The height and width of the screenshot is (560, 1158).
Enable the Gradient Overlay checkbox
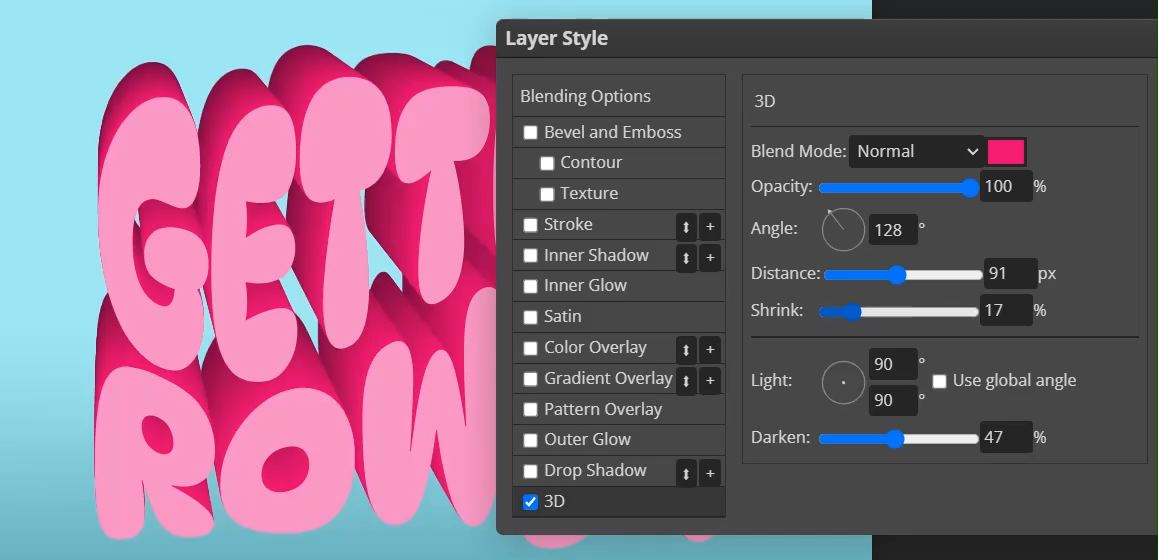[530, 379]
